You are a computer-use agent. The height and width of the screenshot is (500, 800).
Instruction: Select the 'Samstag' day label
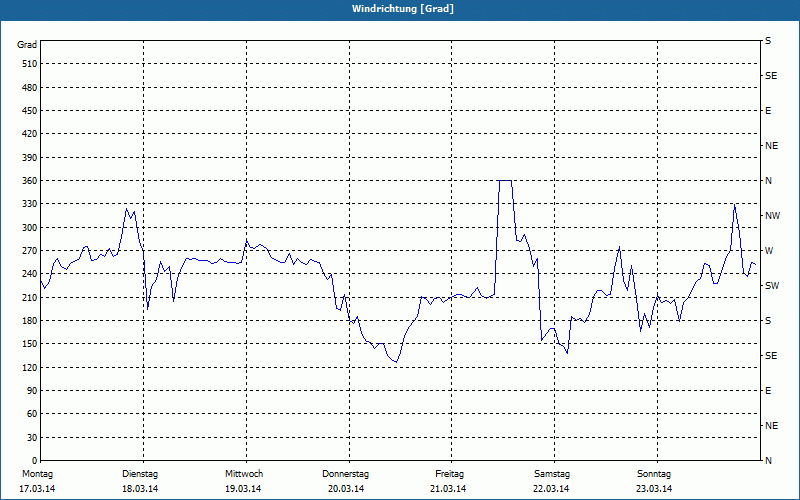(x=552, y=474)
